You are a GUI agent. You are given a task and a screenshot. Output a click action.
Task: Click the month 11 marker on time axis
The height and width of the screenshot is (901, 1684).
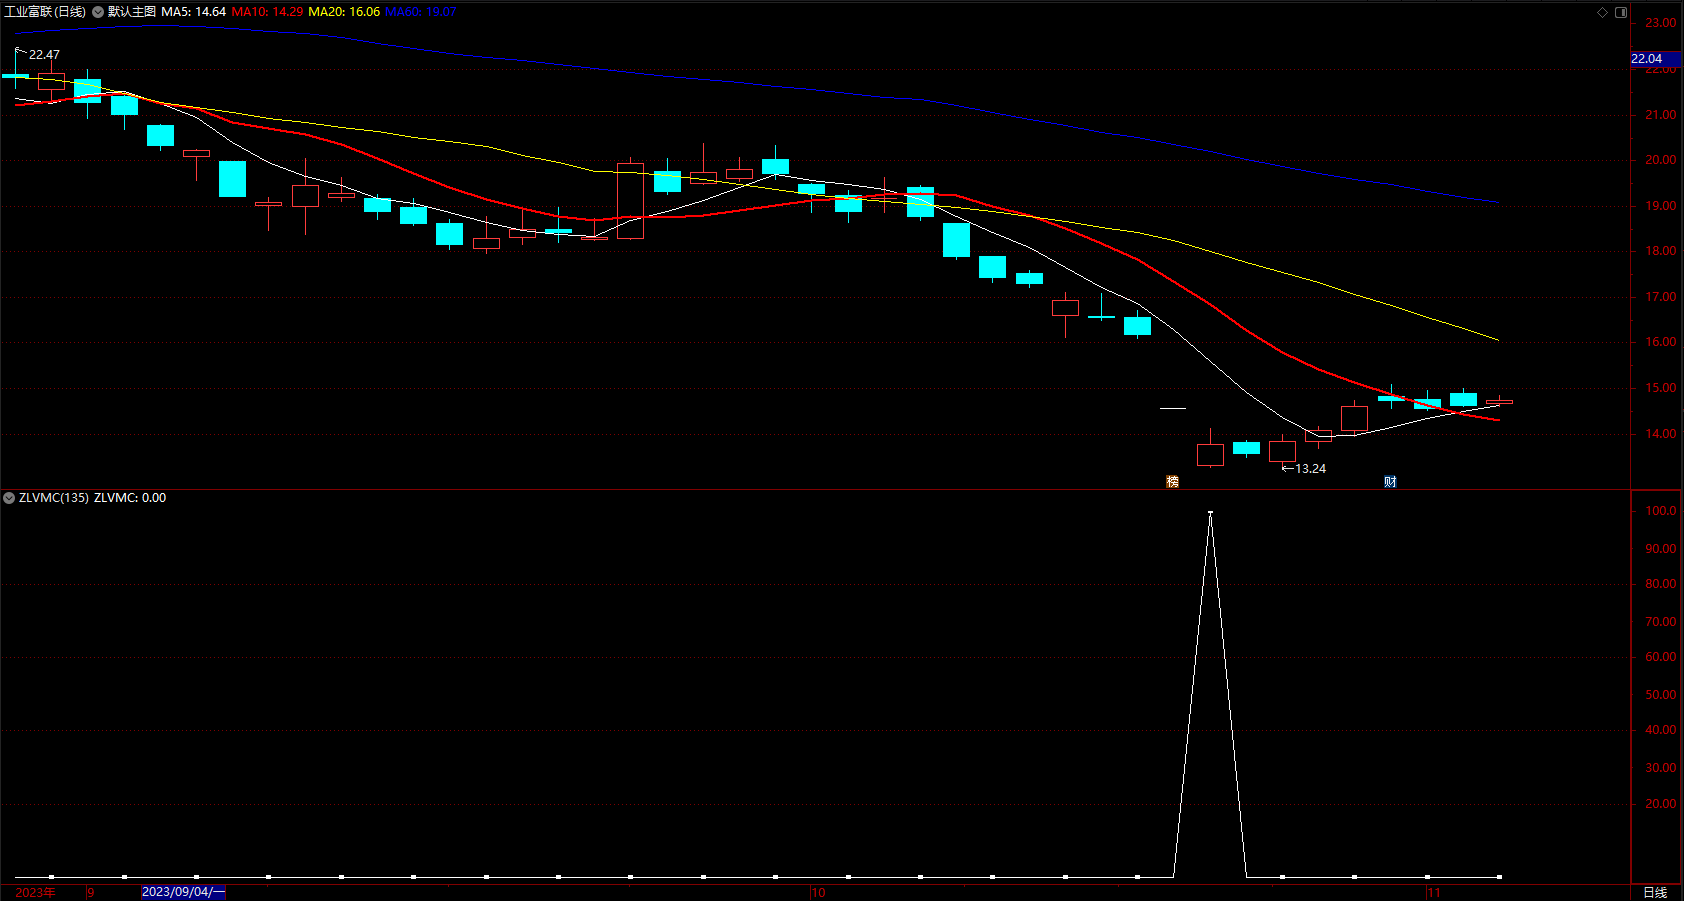1434,893
